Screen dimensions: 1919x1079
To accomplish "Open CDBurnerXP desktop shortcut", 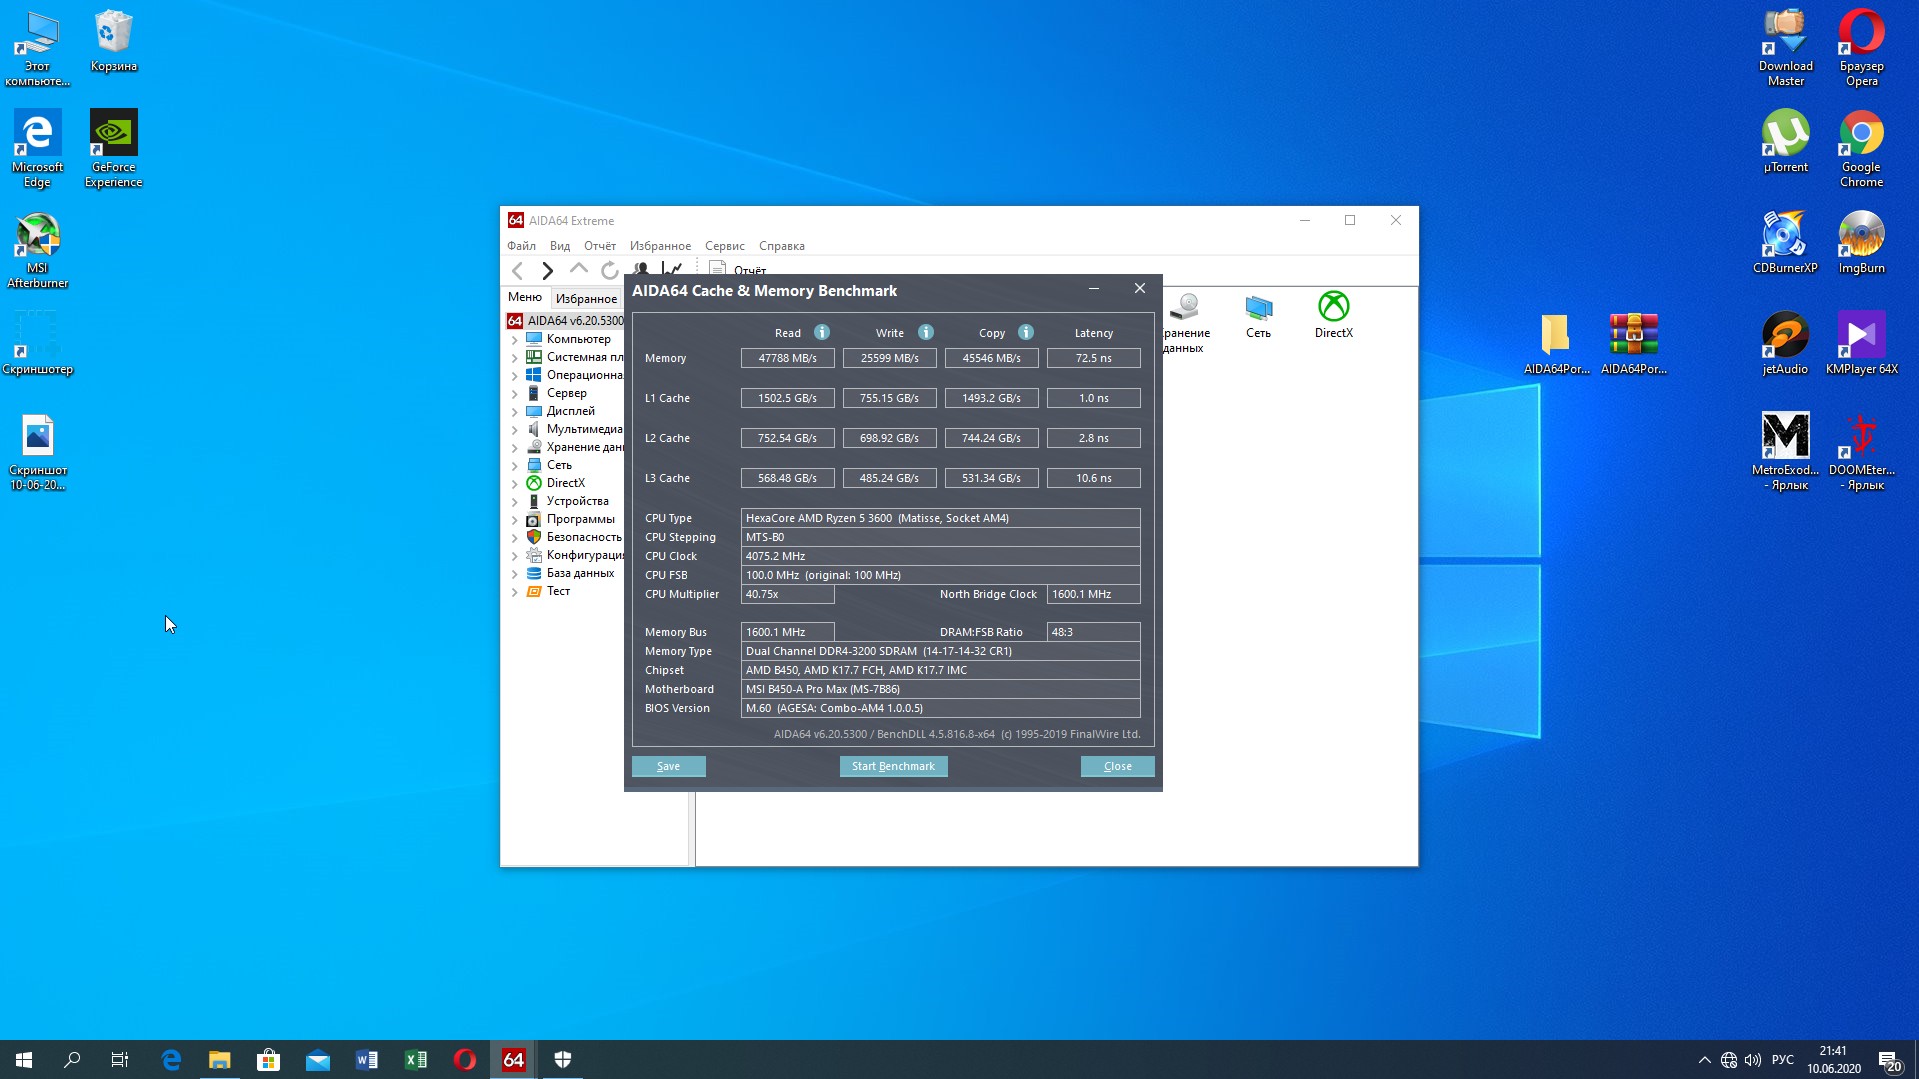I will 1785,243.
